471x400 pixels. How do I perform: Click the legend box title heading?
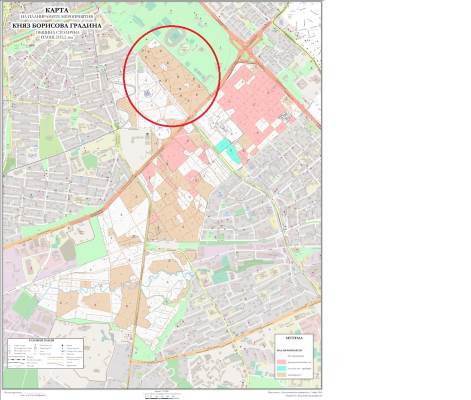click(x=294, y=338)
